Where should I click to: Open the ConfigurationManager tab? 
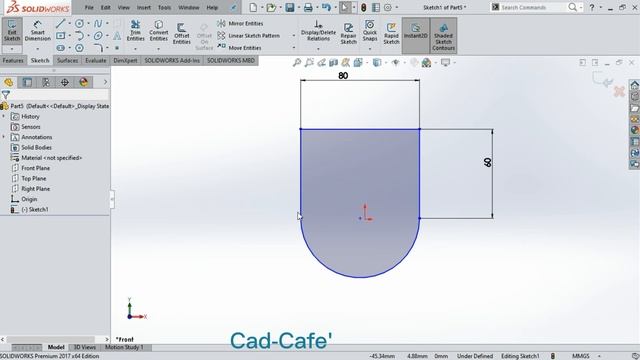point(46,82)
